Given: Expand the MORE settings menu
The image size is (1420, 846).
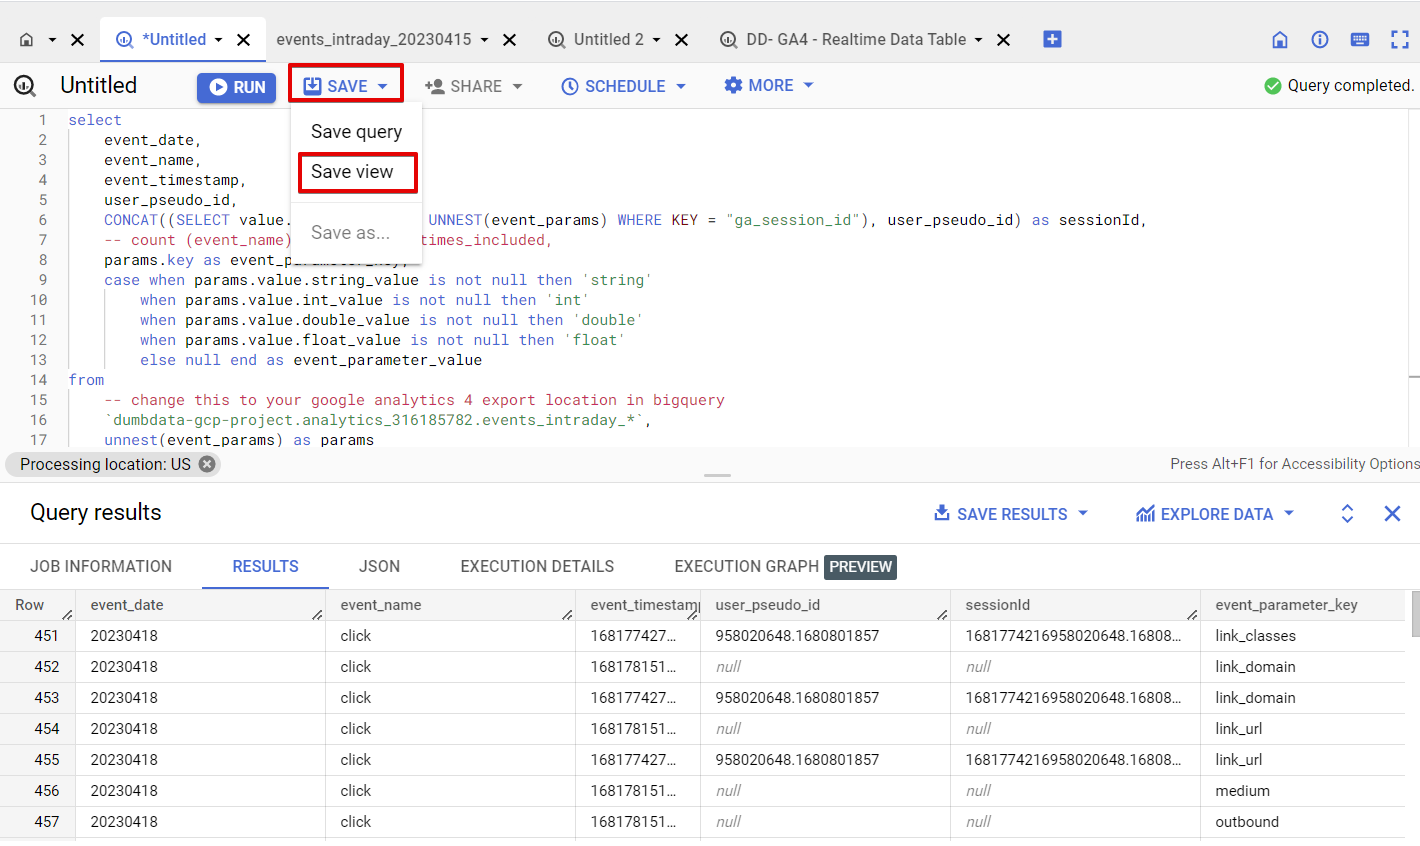Looking at the screenshot, I should [769, 86].
